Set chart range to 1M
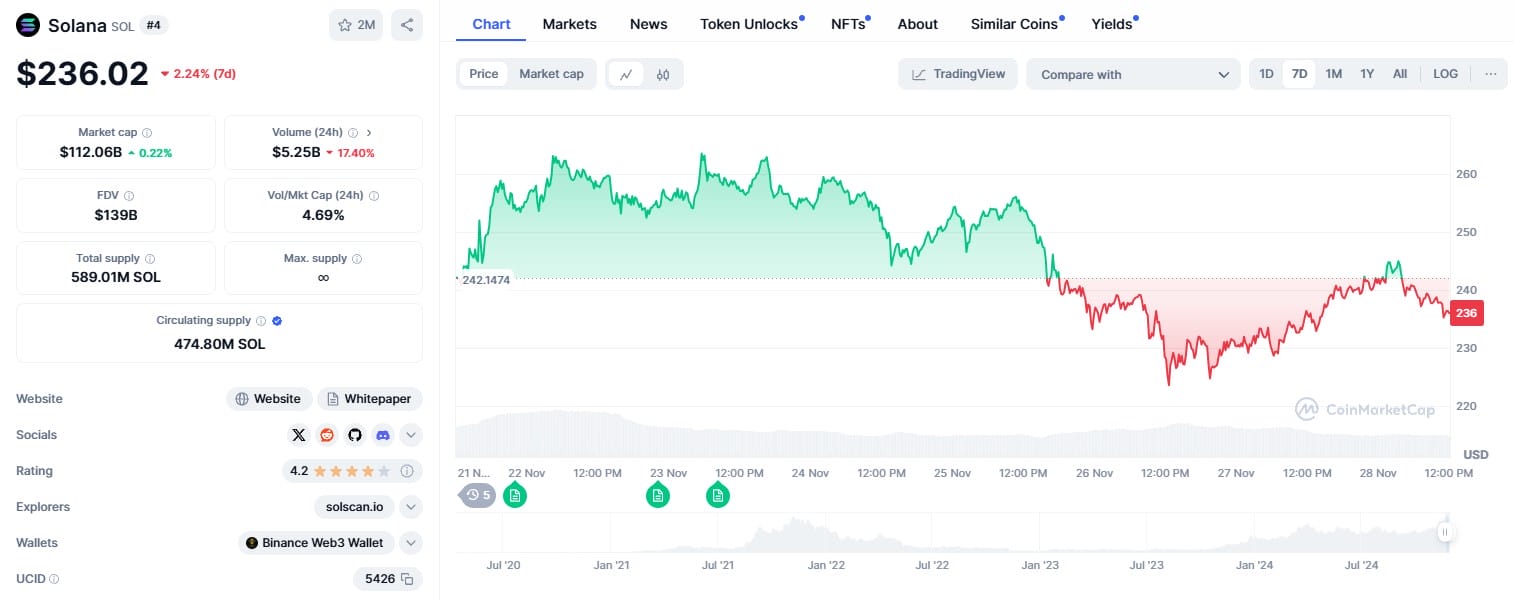This screenshot has height=600, width=1514. [x=1334, y=74]
